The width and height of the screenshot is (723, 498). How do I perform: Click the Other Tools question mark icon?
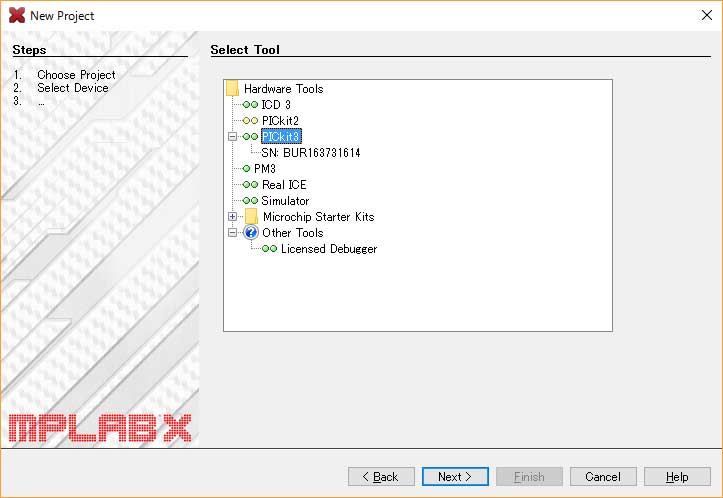(251, 232)
